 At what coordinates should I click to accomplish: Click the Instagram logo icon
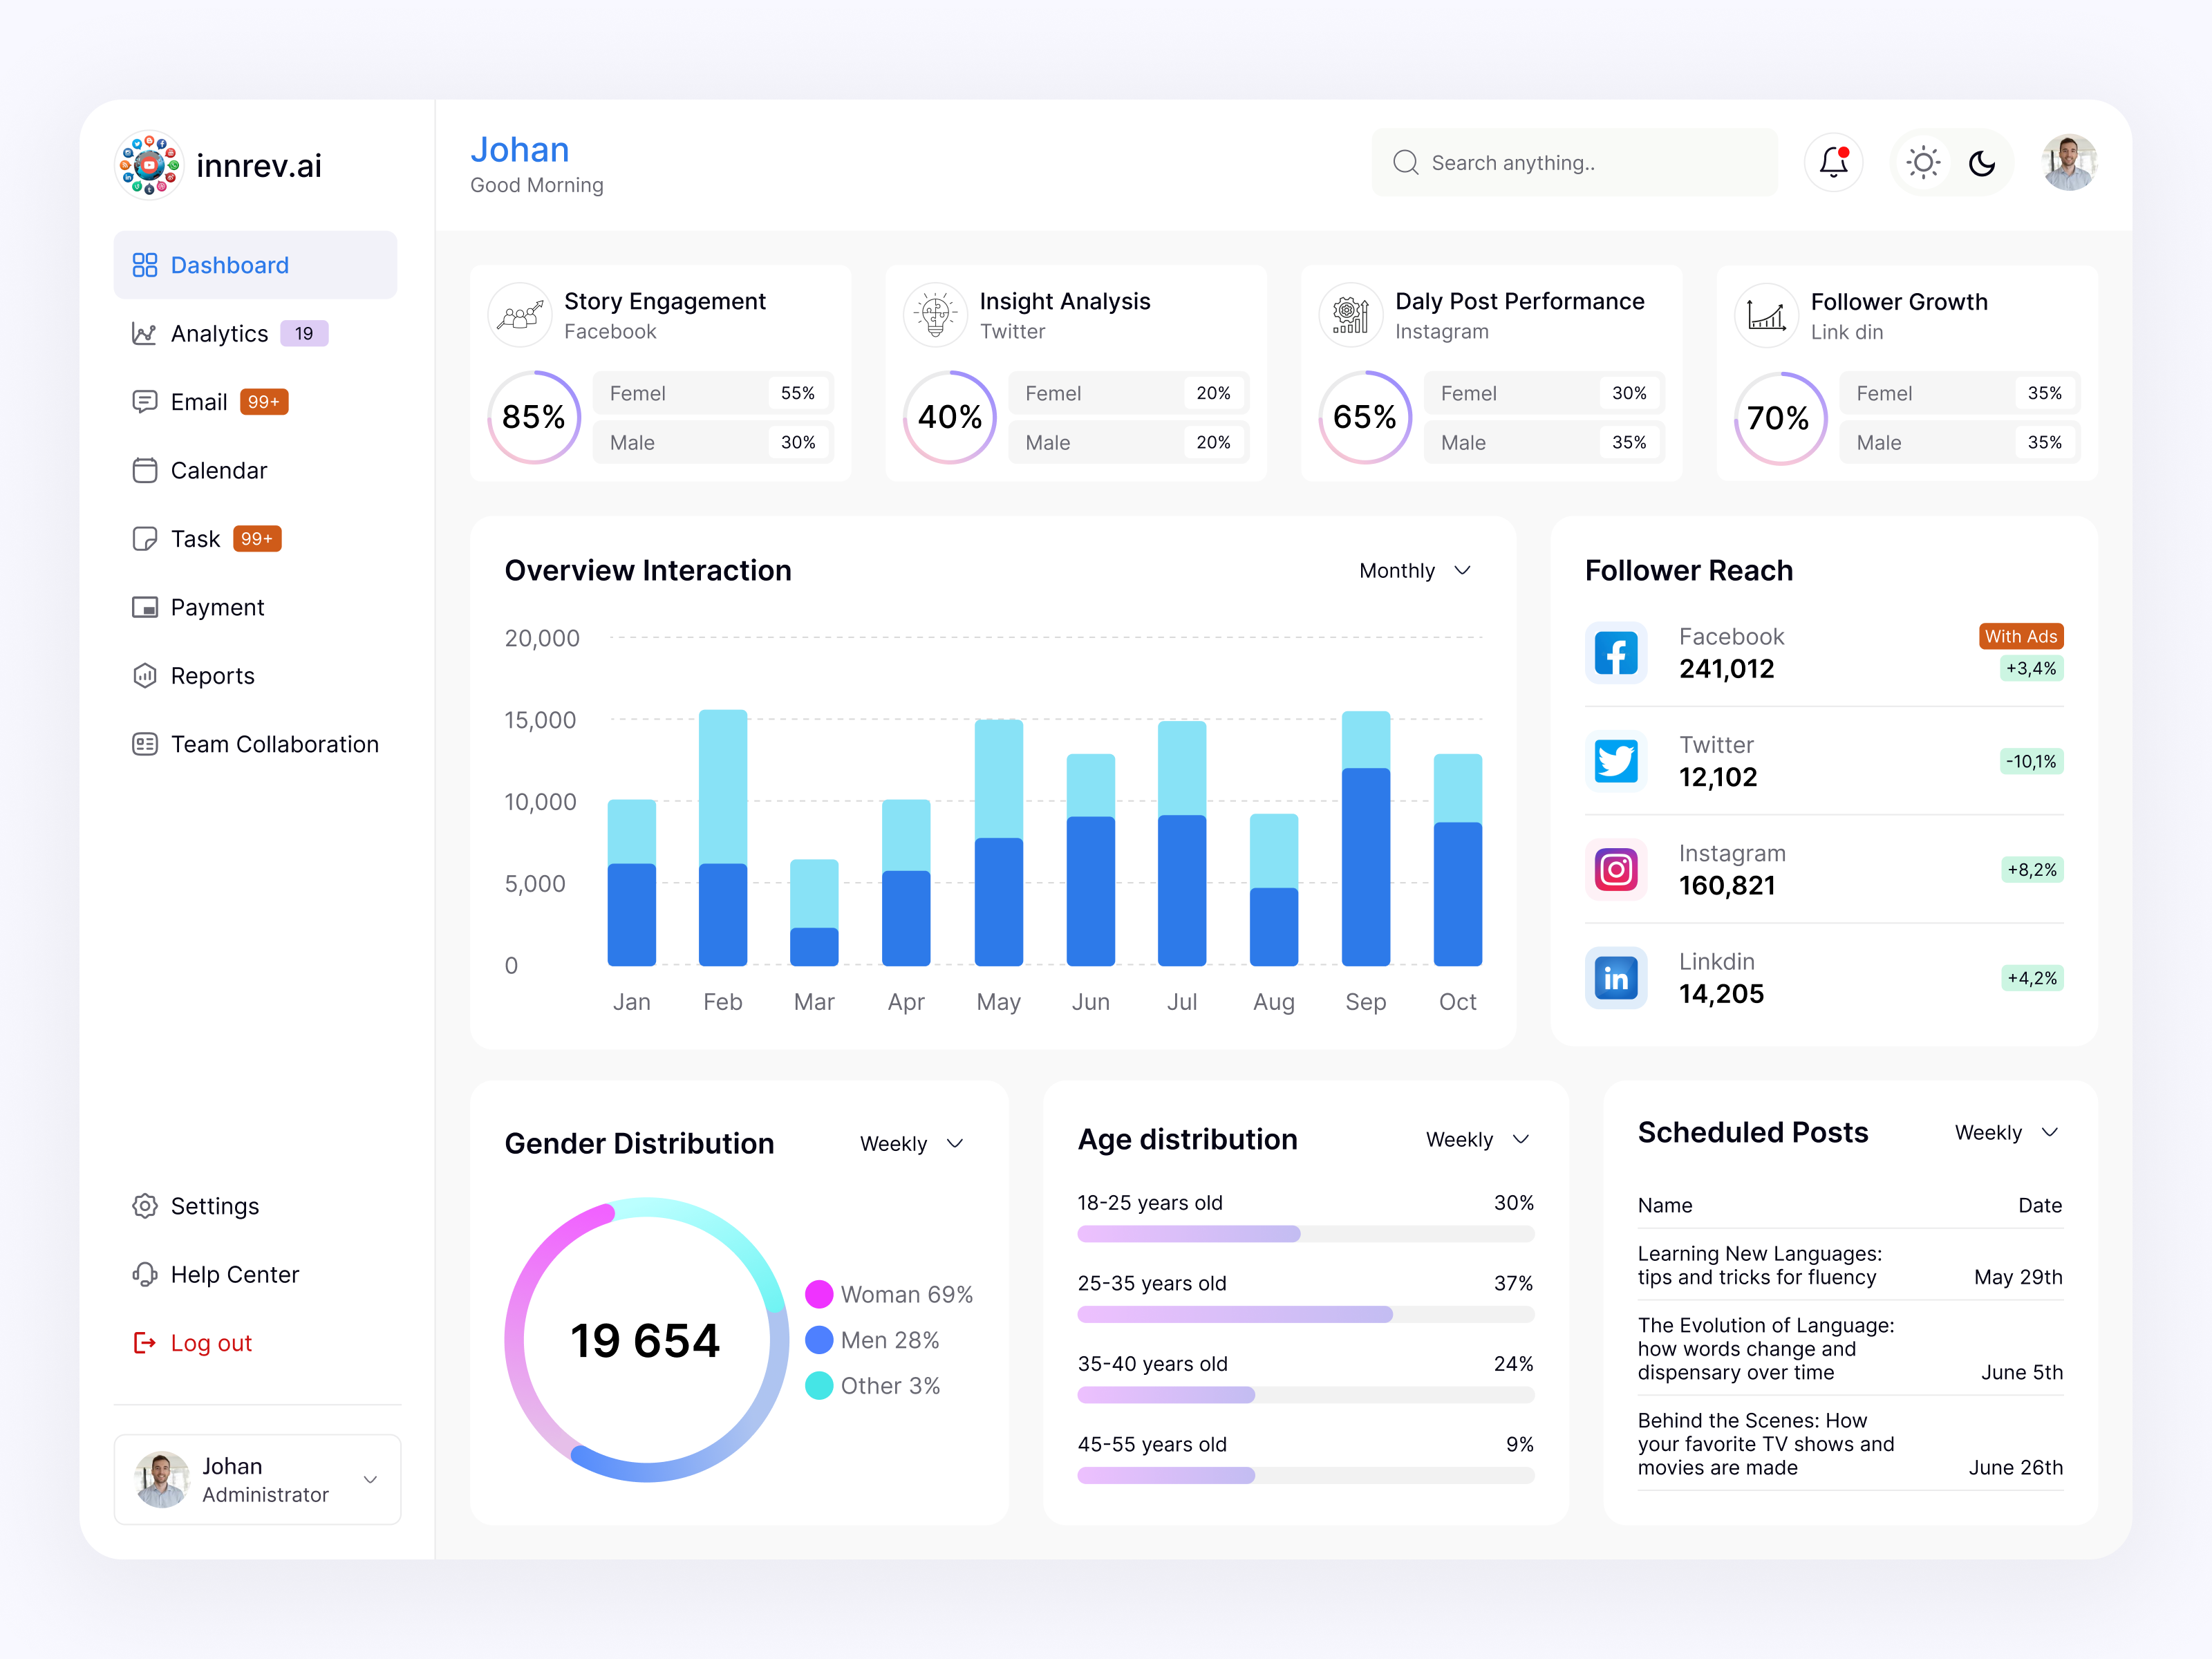[x=1615, y=869]
